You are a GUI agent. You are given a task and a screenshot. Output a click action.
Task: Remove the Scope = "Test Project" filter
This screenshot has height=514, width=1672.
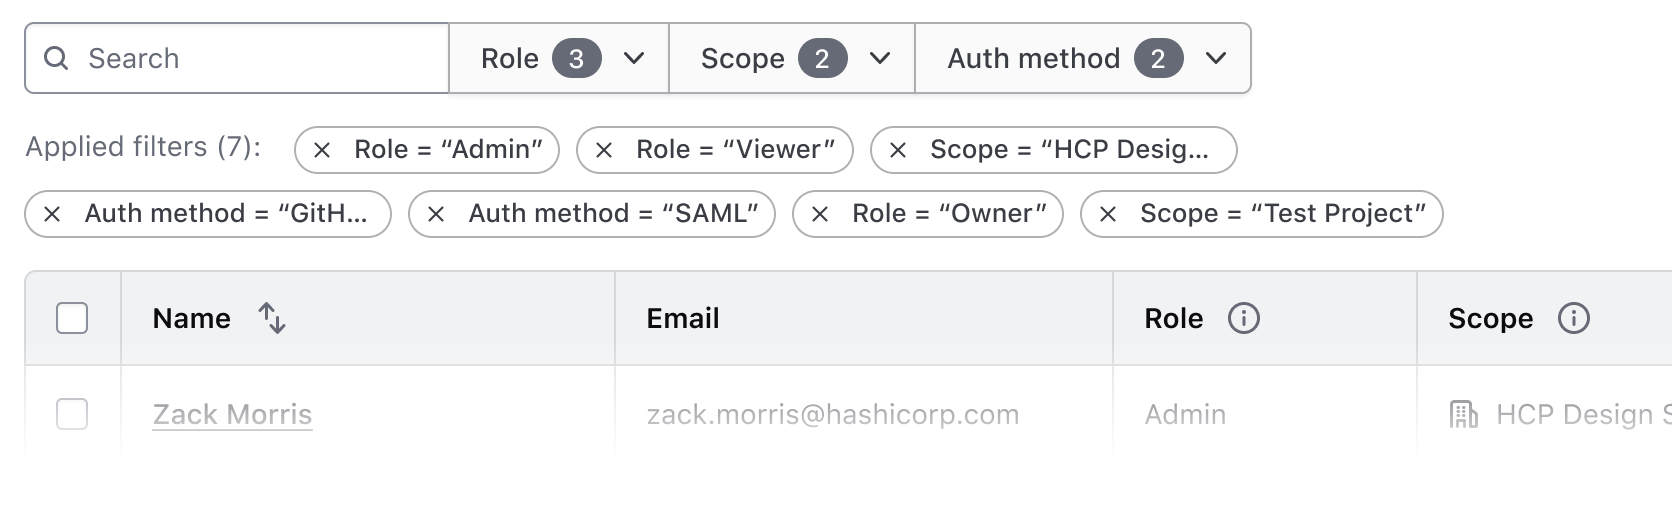tap(1108, 214)
